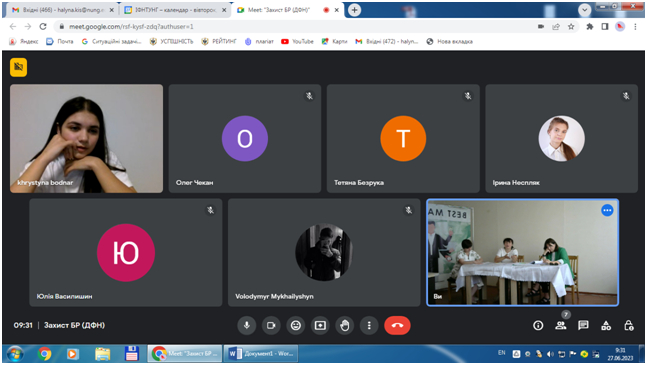Switch to the Gmail inbox tab
647x365 pixels.
click(62, 10)
